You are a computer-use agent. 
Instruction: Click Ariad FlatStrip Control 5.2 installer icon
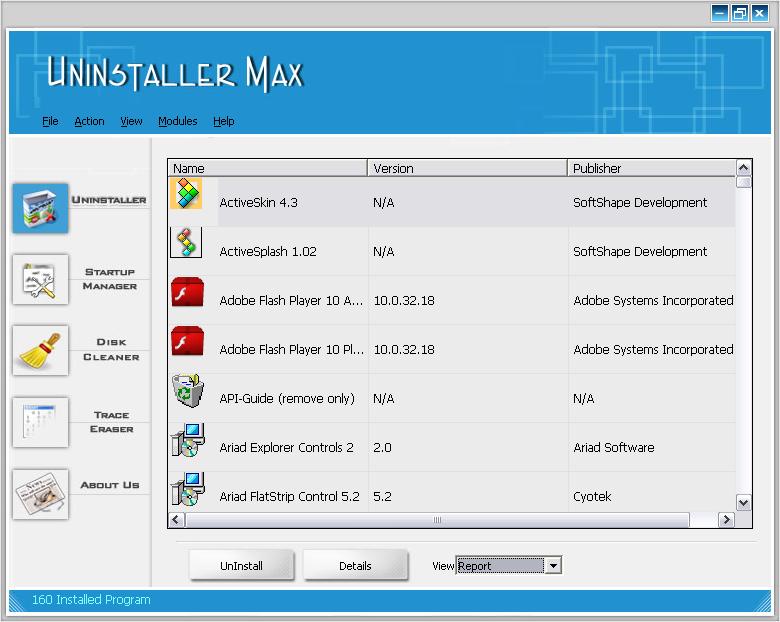point(188,489)
